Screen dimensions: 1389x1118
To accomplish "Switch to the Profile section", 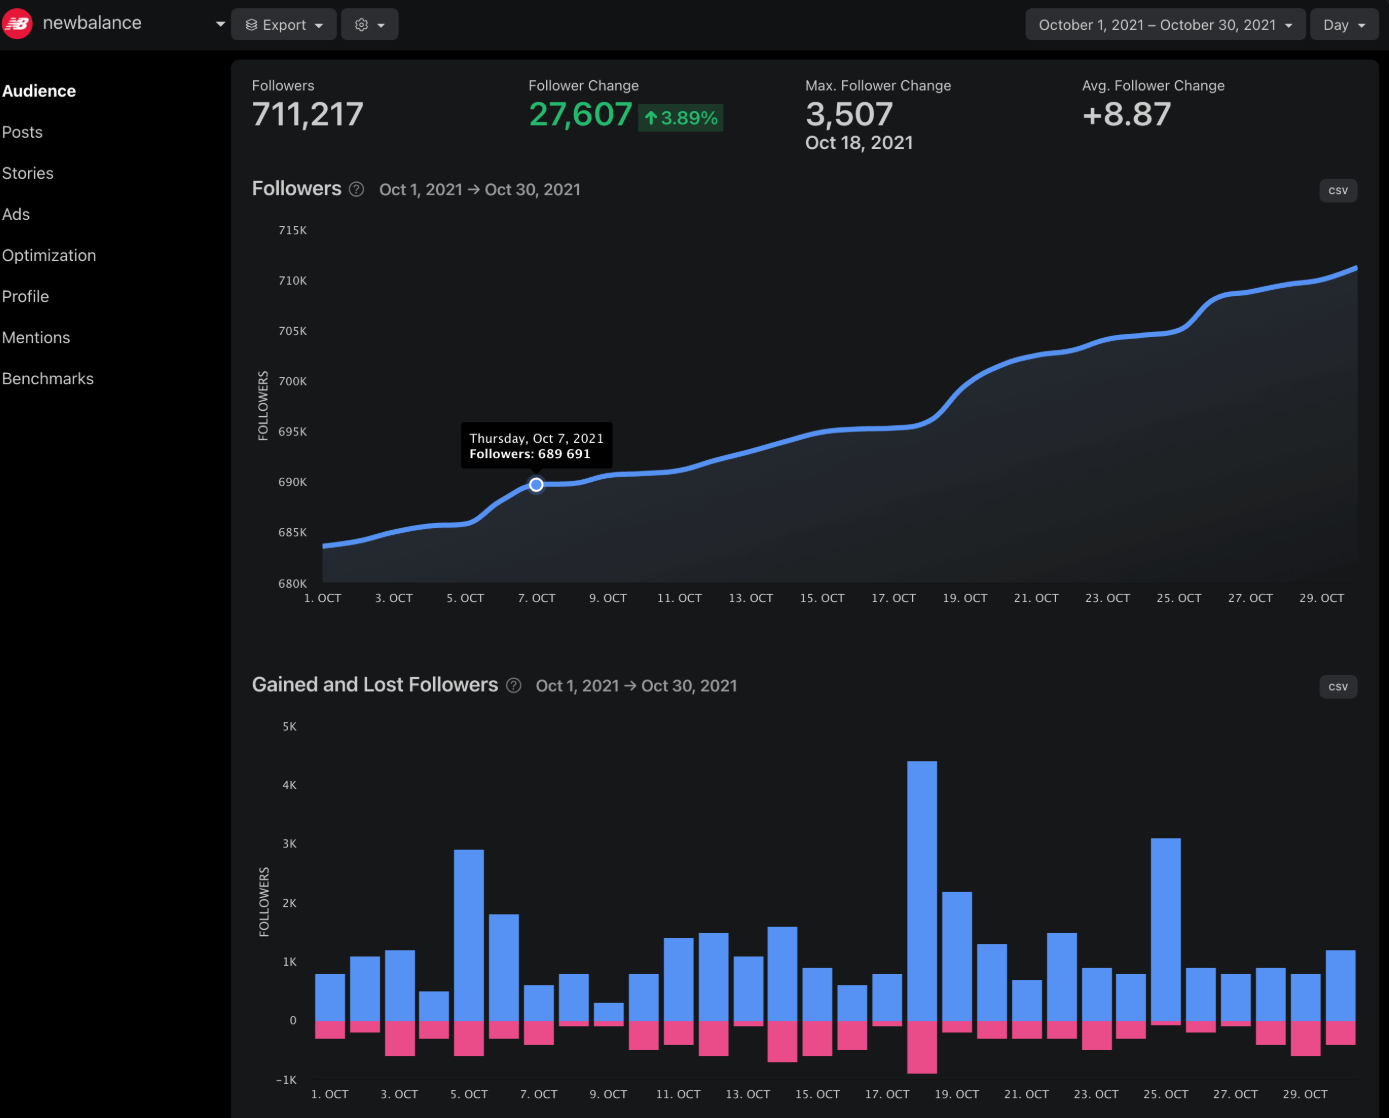I will click(25, 296).
